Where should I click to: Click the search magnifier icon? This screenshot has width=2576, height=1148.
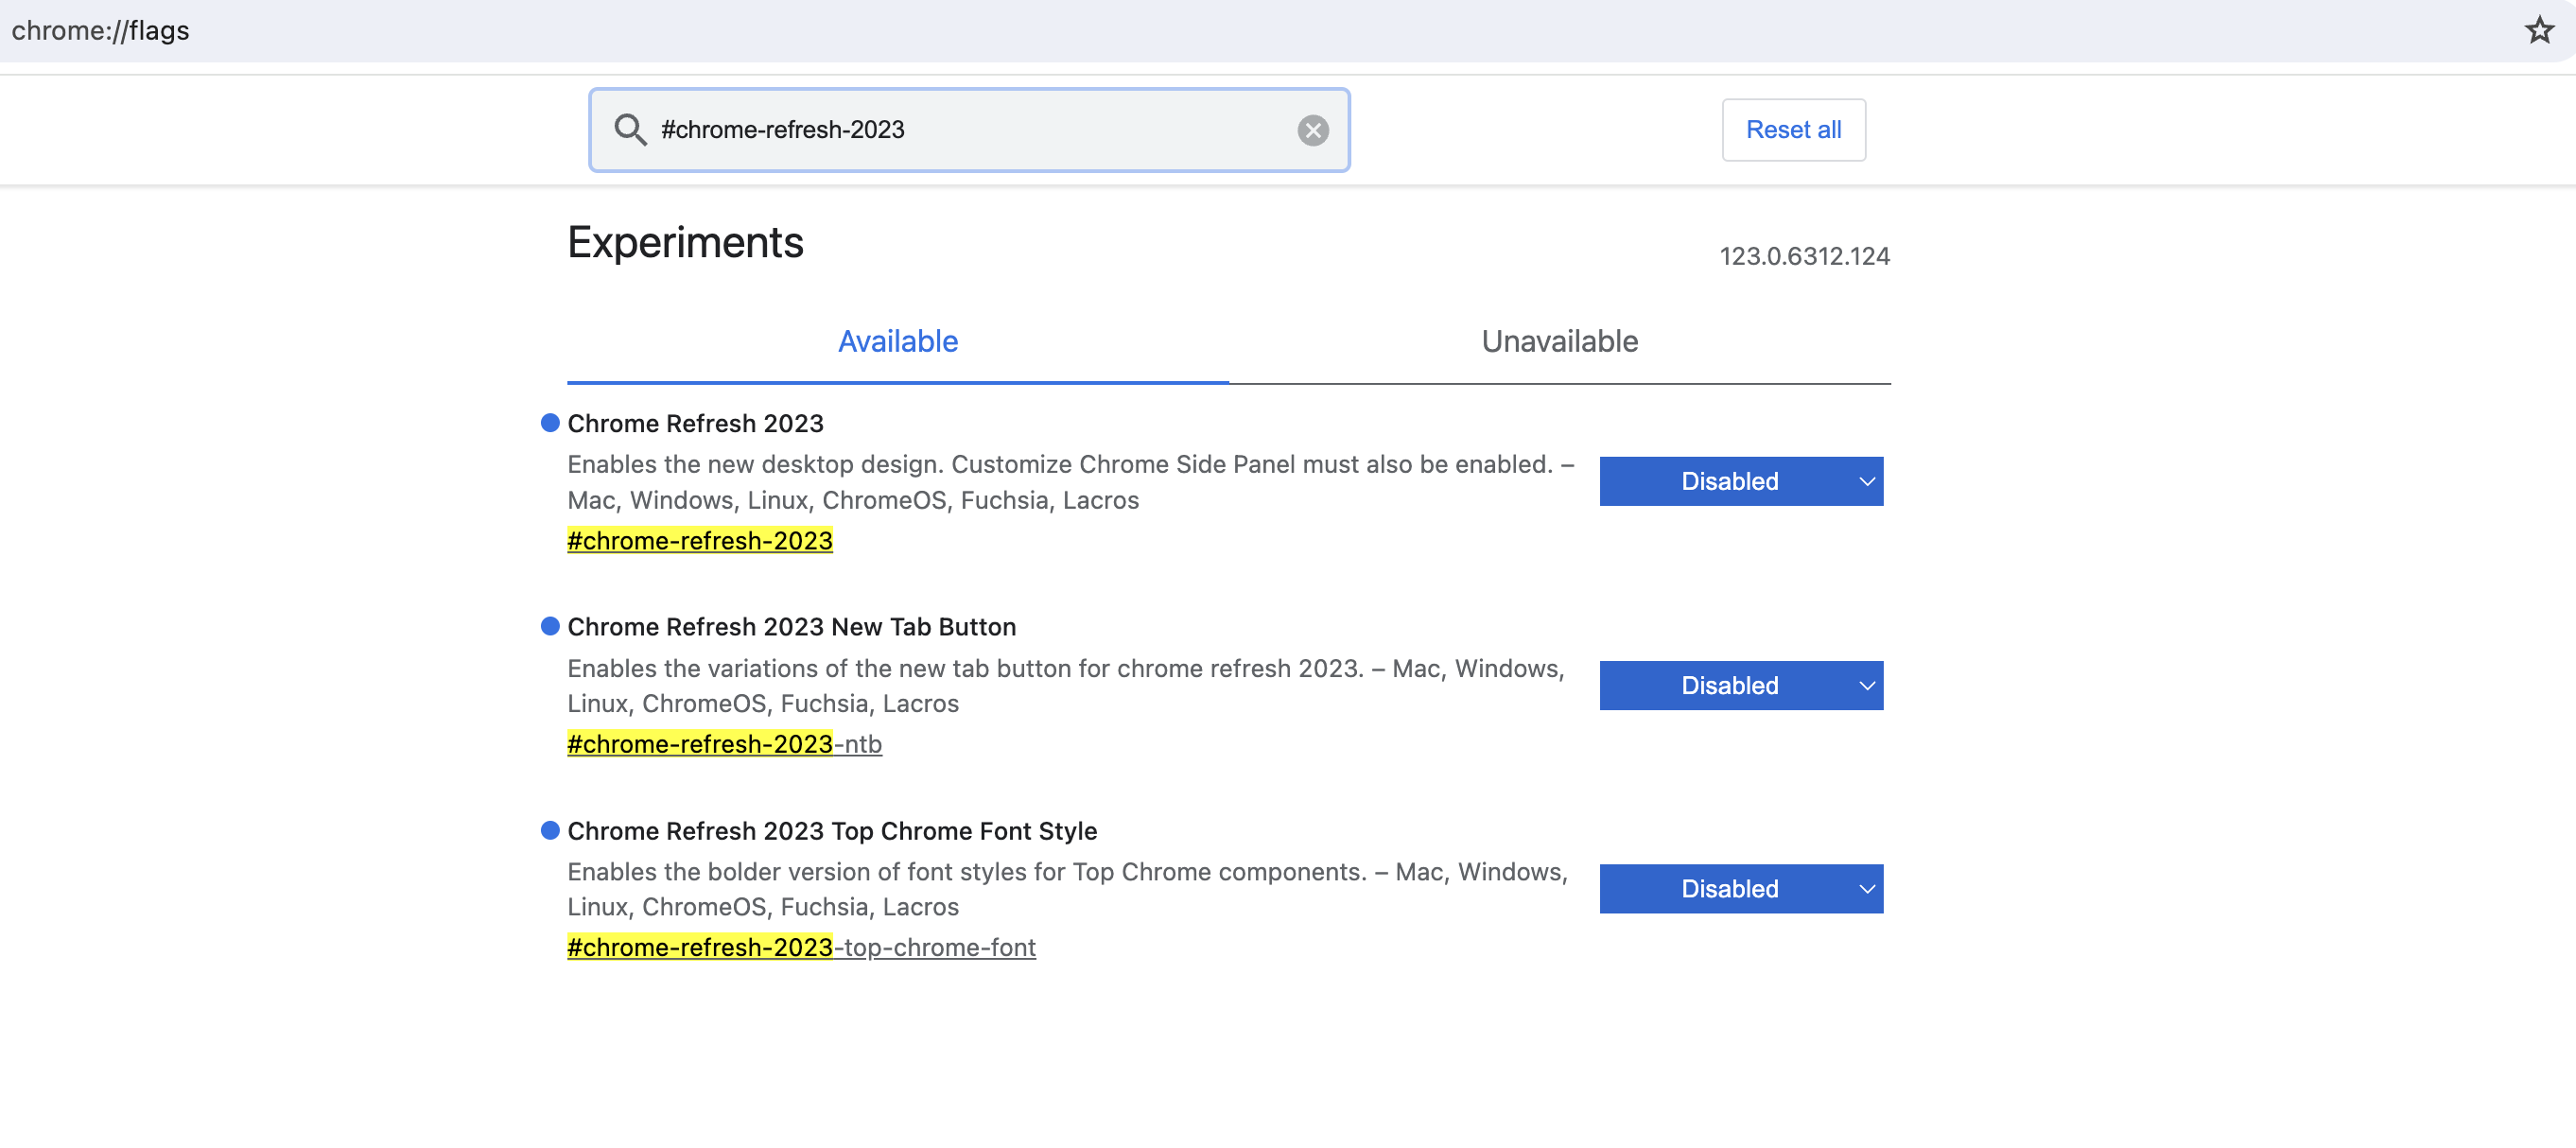click(x=629, y=130)
